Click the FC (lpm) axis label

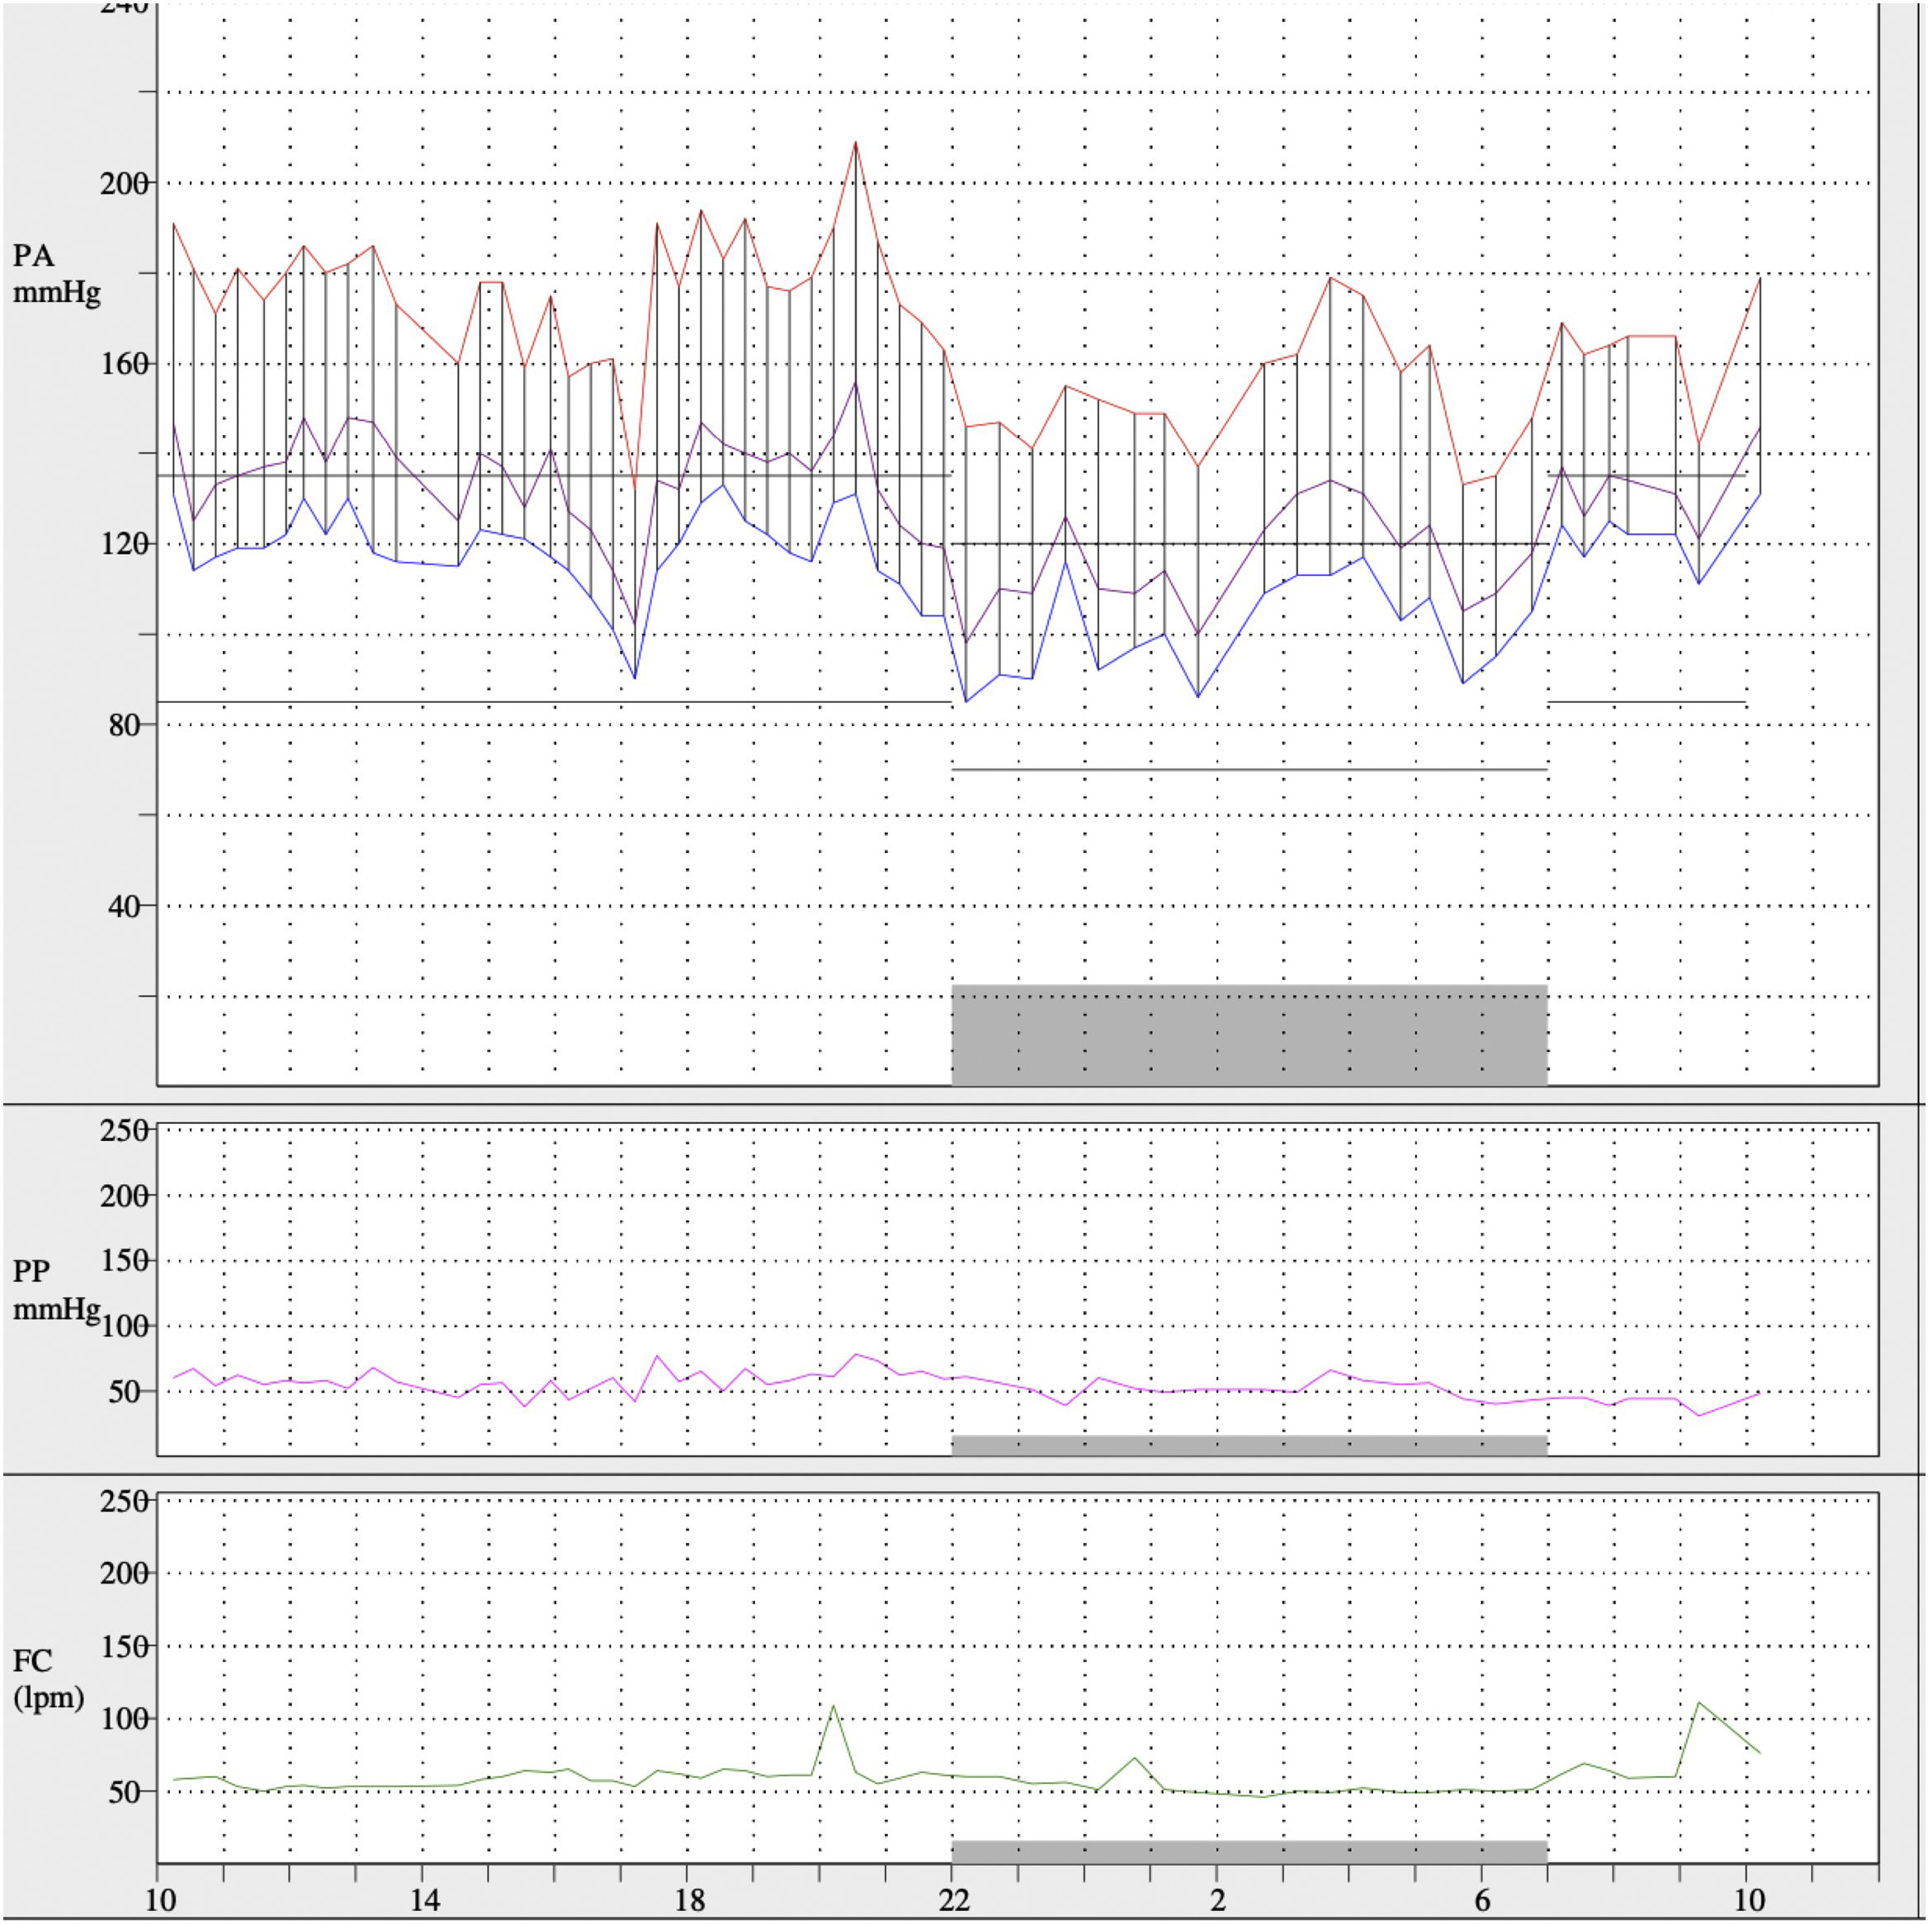coord(47,1678)
